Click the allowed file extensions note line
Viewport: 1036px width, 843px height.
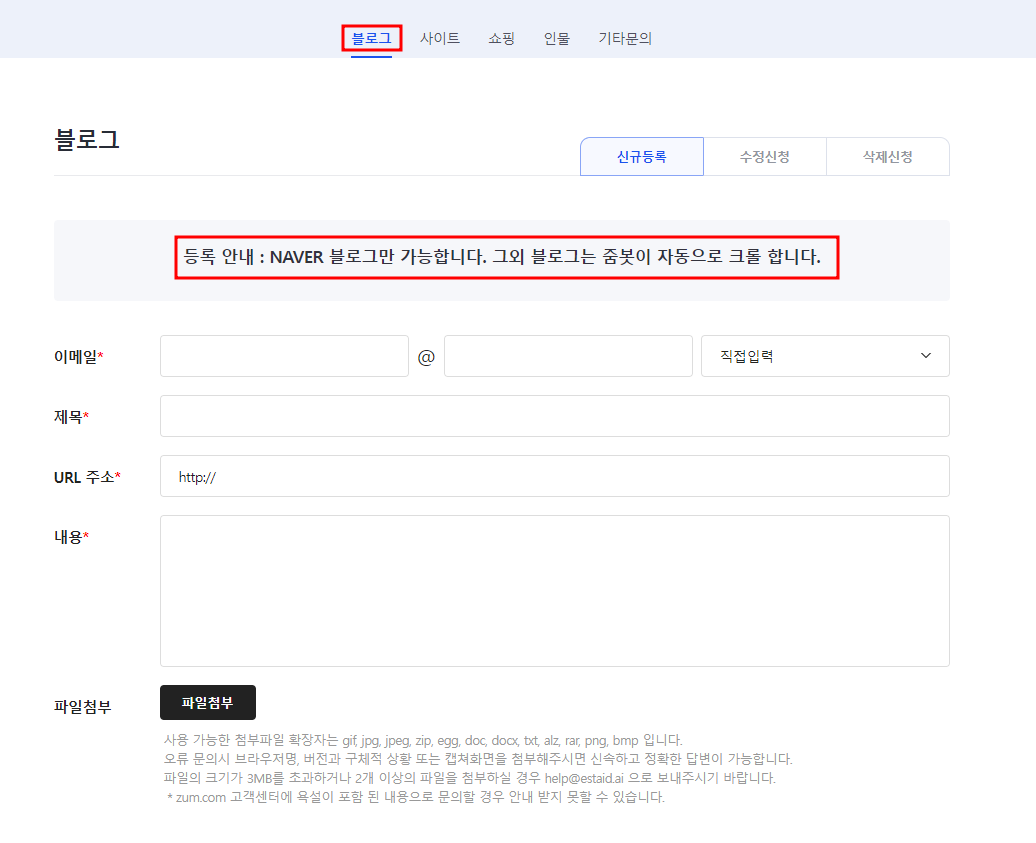tap(423, 740)
